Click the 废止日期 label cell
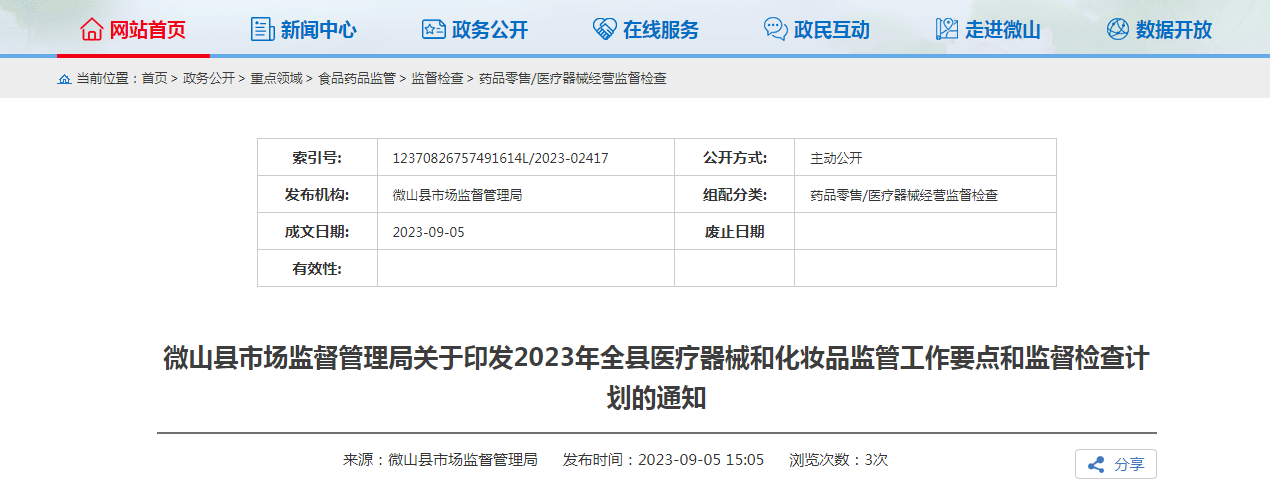The image size is (1270, 490). (x=734, y=232)
